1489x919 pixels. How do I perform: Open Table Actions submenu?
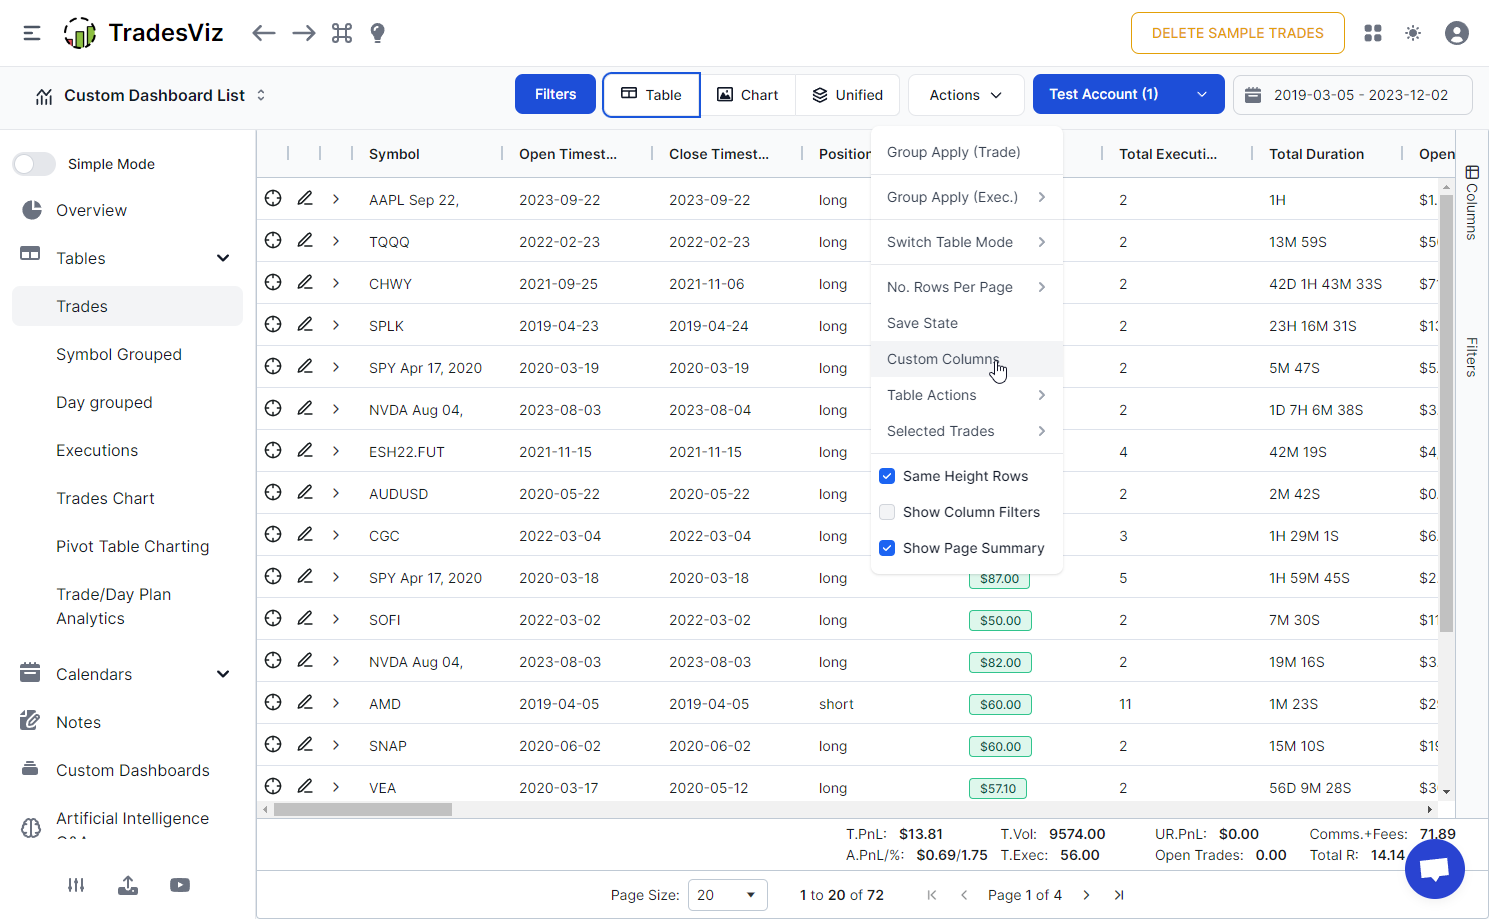tap(966, 395)
